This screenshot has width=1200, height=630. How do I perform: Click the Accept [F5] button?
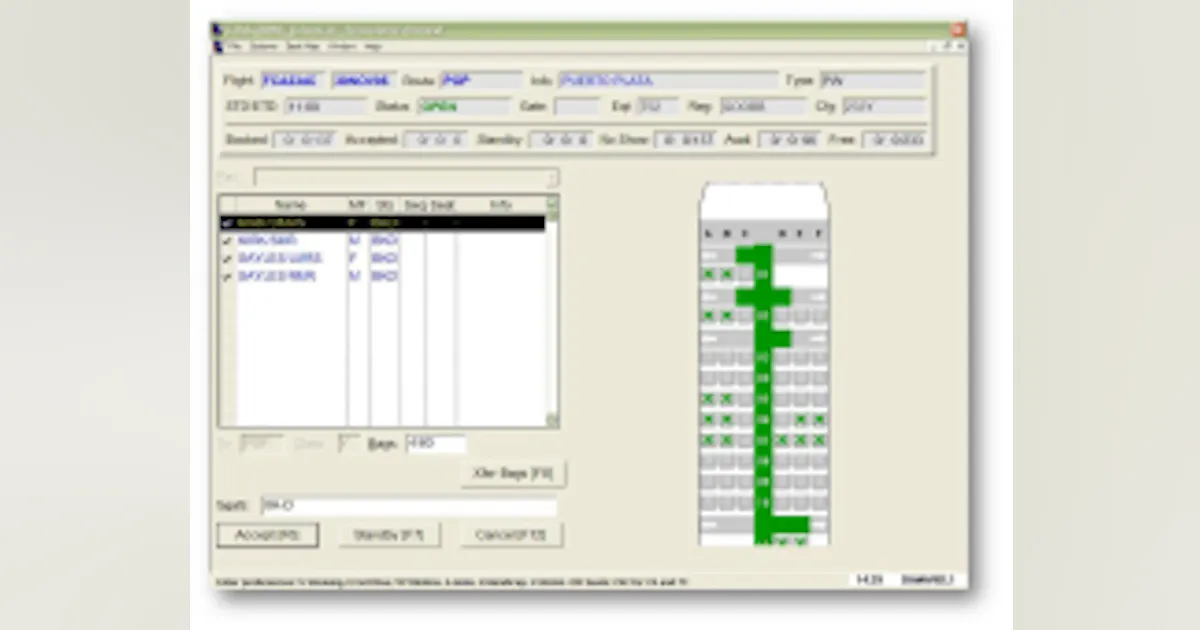coord(267,535)
